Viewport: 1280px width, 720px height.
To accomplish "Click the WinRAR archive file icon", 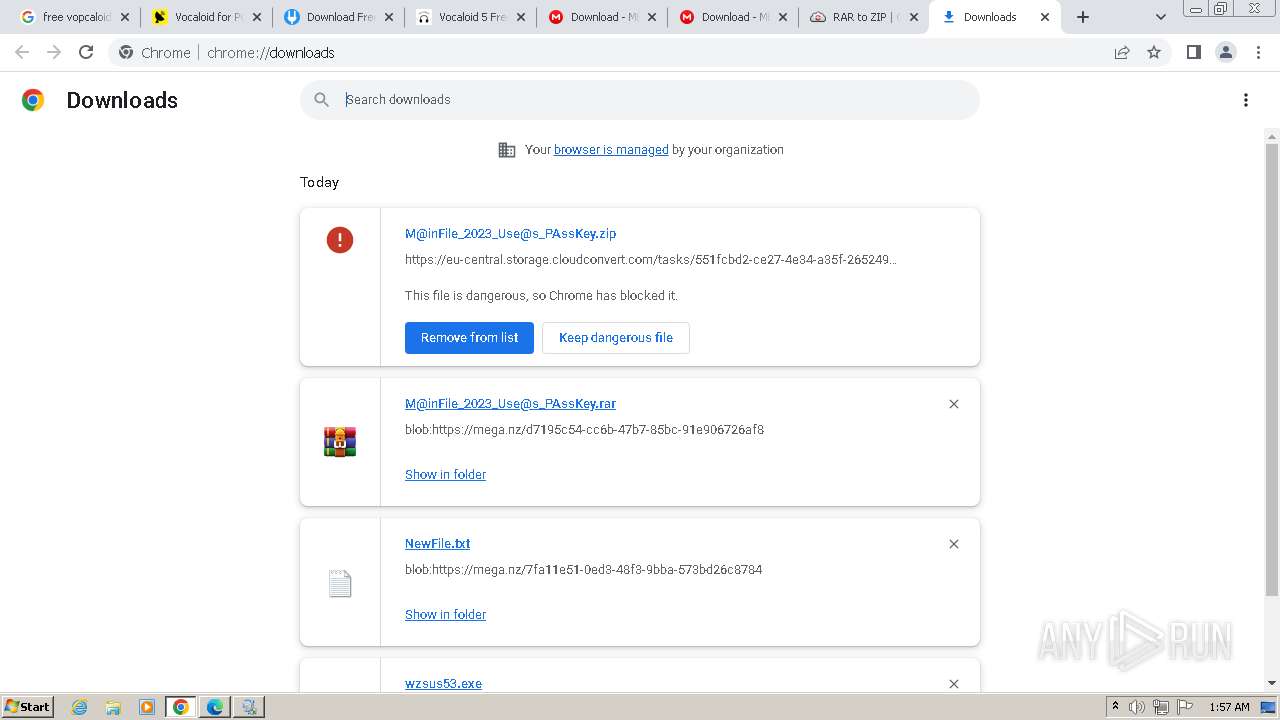I will (340, 441).
